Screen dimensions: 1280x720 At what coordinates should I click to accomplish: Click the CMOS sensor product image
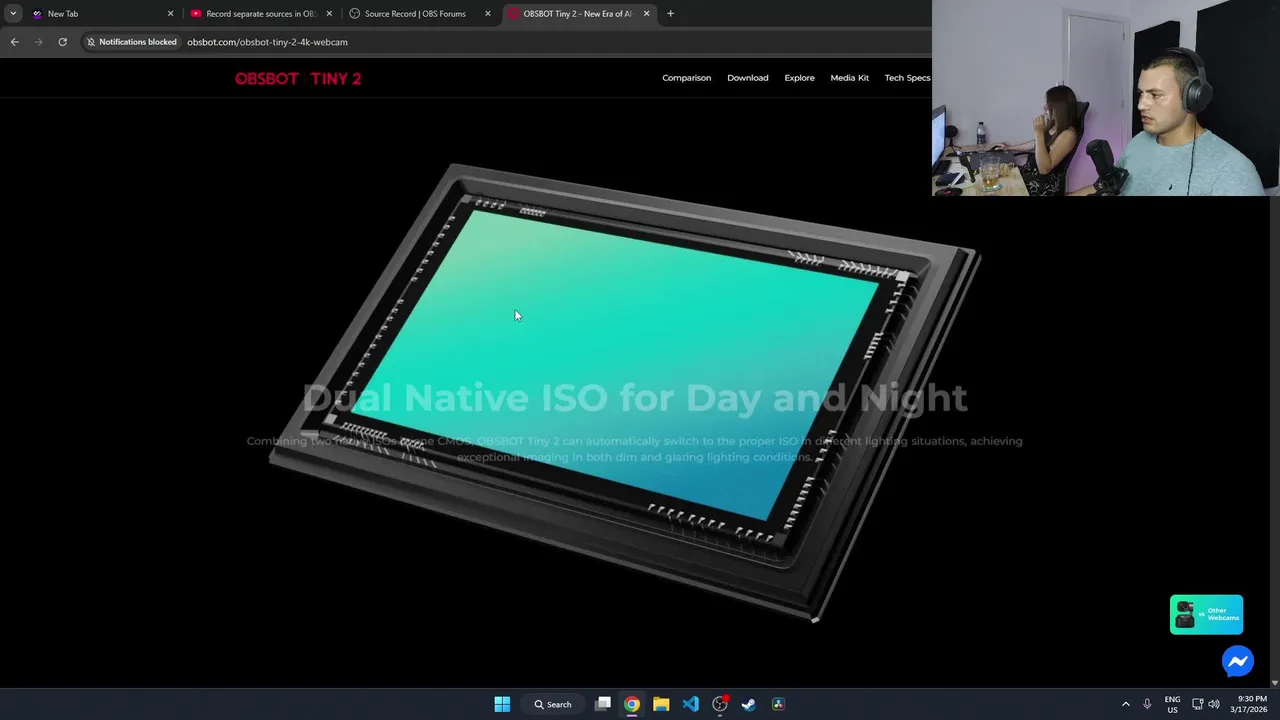(625, 392)
